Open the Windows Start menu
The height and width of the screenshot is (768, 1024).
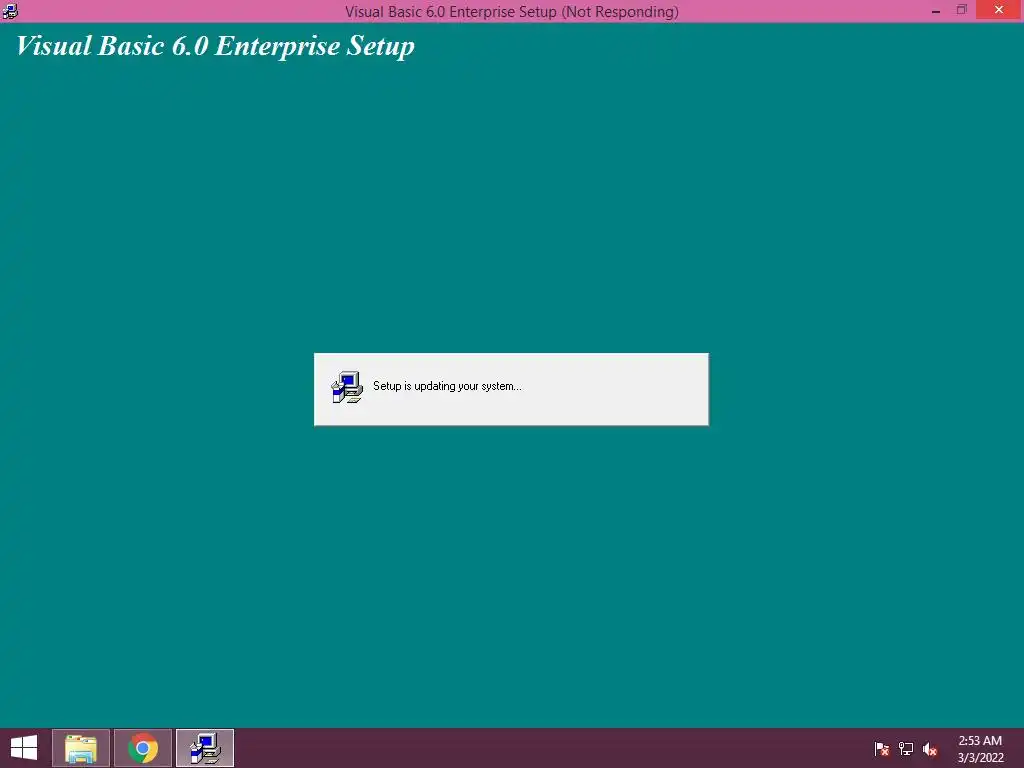[x=24, y=748]
